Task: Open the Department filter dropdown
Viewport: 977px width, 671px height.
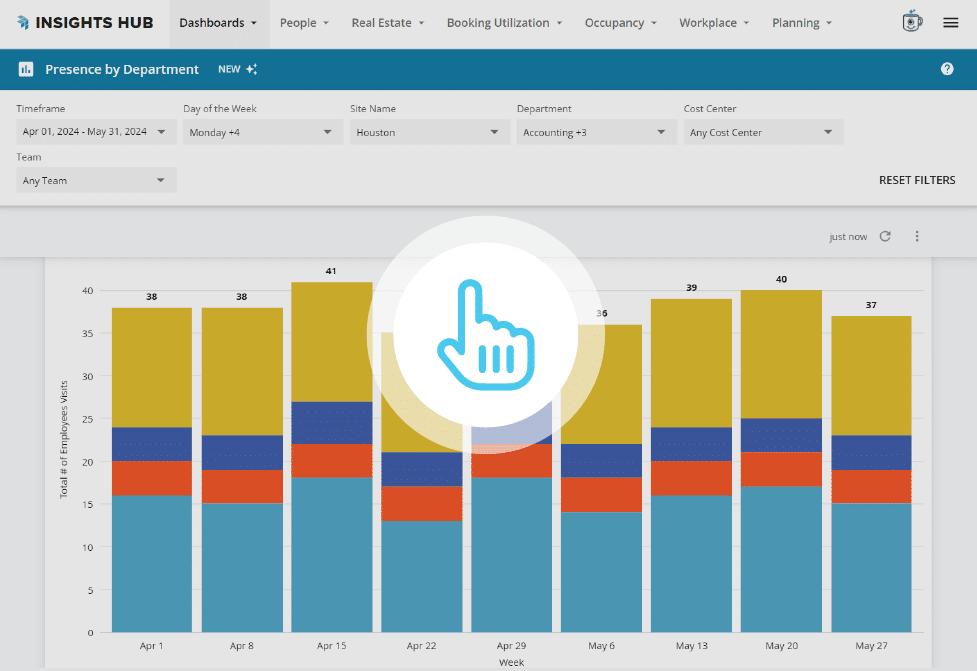Action: (596, 132)
